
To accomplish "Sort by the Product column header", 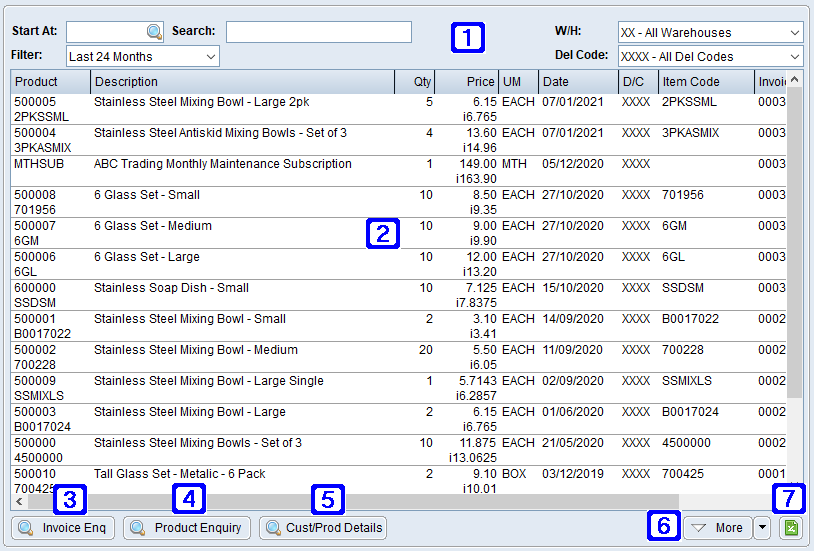I will click(x=50, y=81).
